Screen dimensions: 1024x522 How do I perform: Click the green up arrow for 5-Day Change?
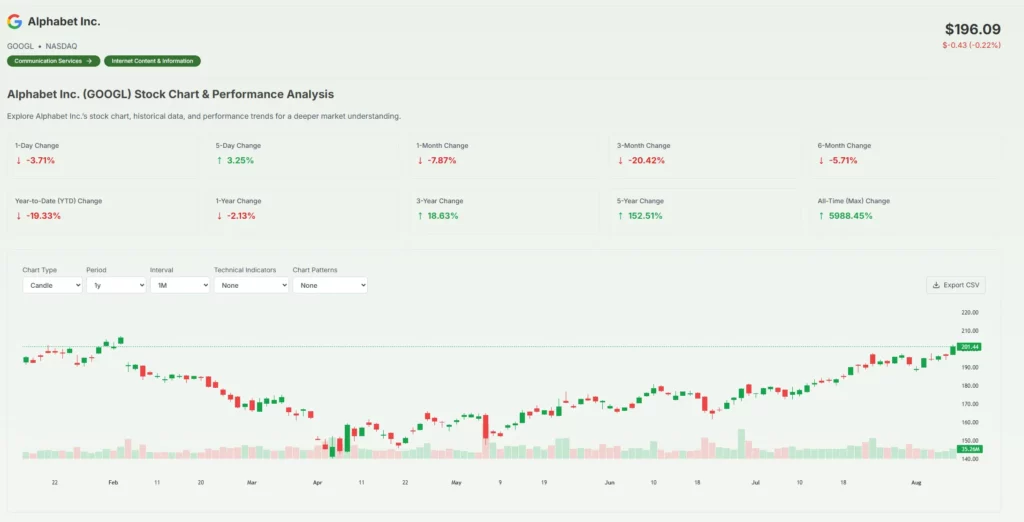(219, 160)
